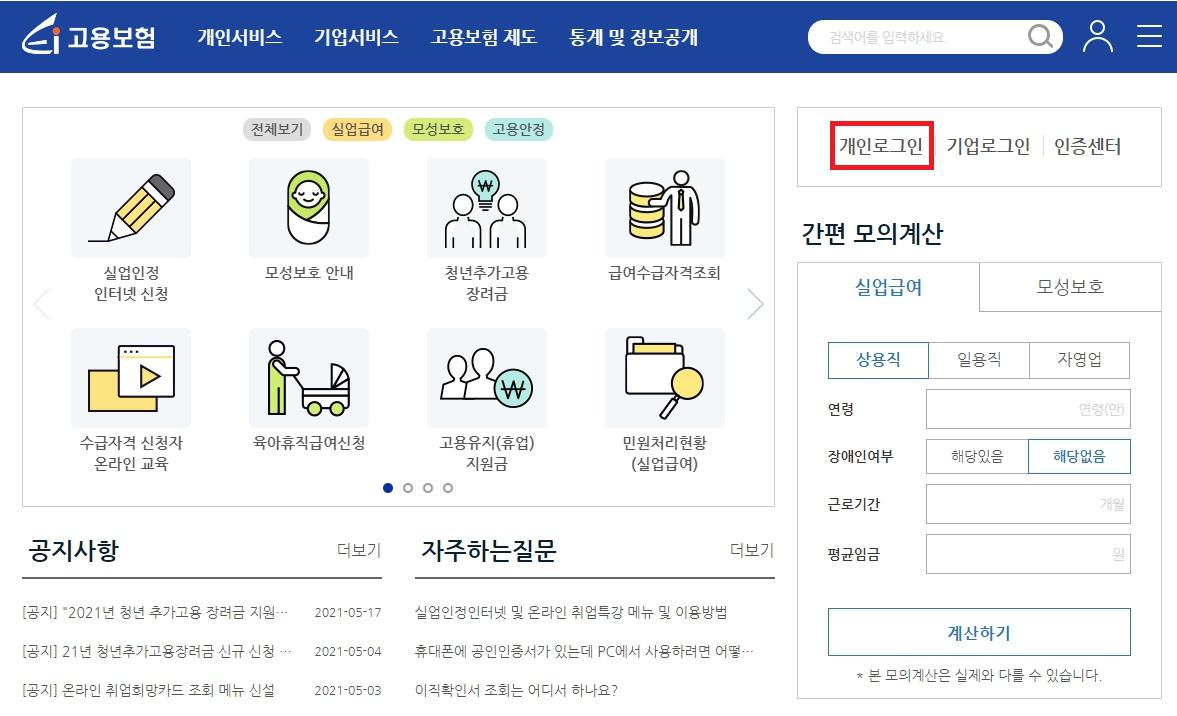Viewport: 1177px width, 716px height.
Task: Select fourth carousel page dot
Action: pos(447,488)
